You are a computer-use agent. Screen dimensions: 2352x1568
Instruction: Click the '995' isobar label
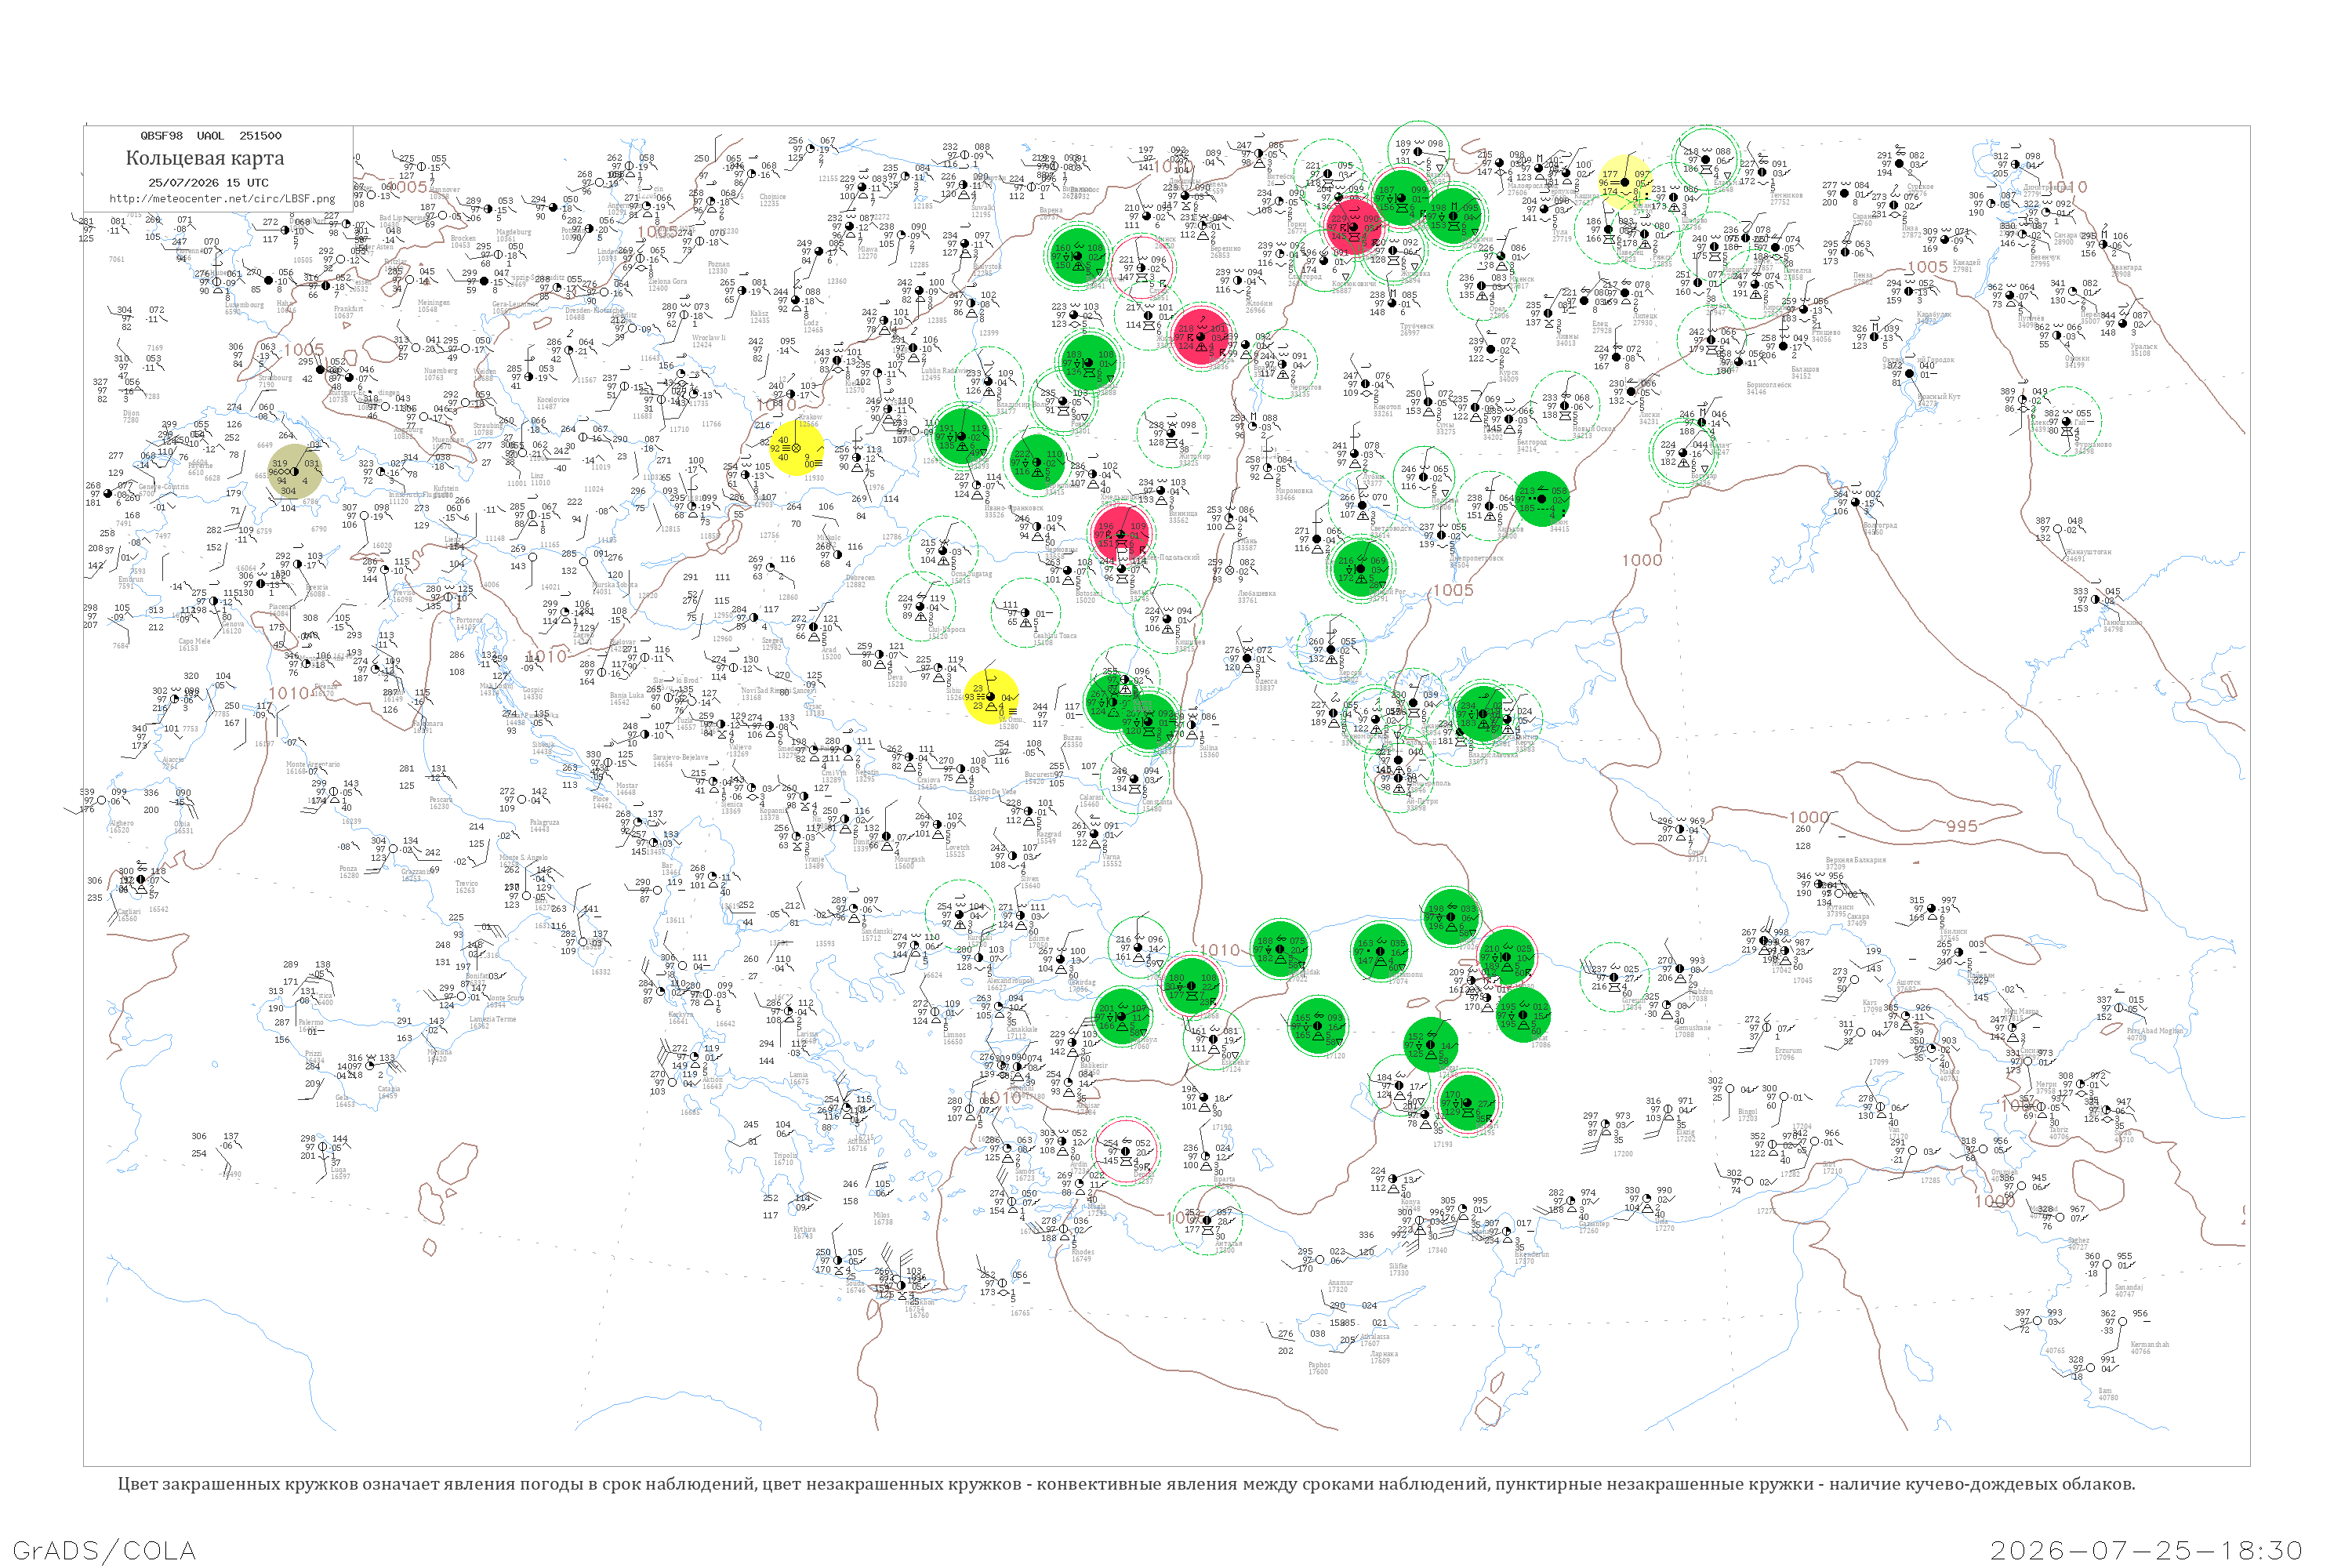click(1961, 826)
